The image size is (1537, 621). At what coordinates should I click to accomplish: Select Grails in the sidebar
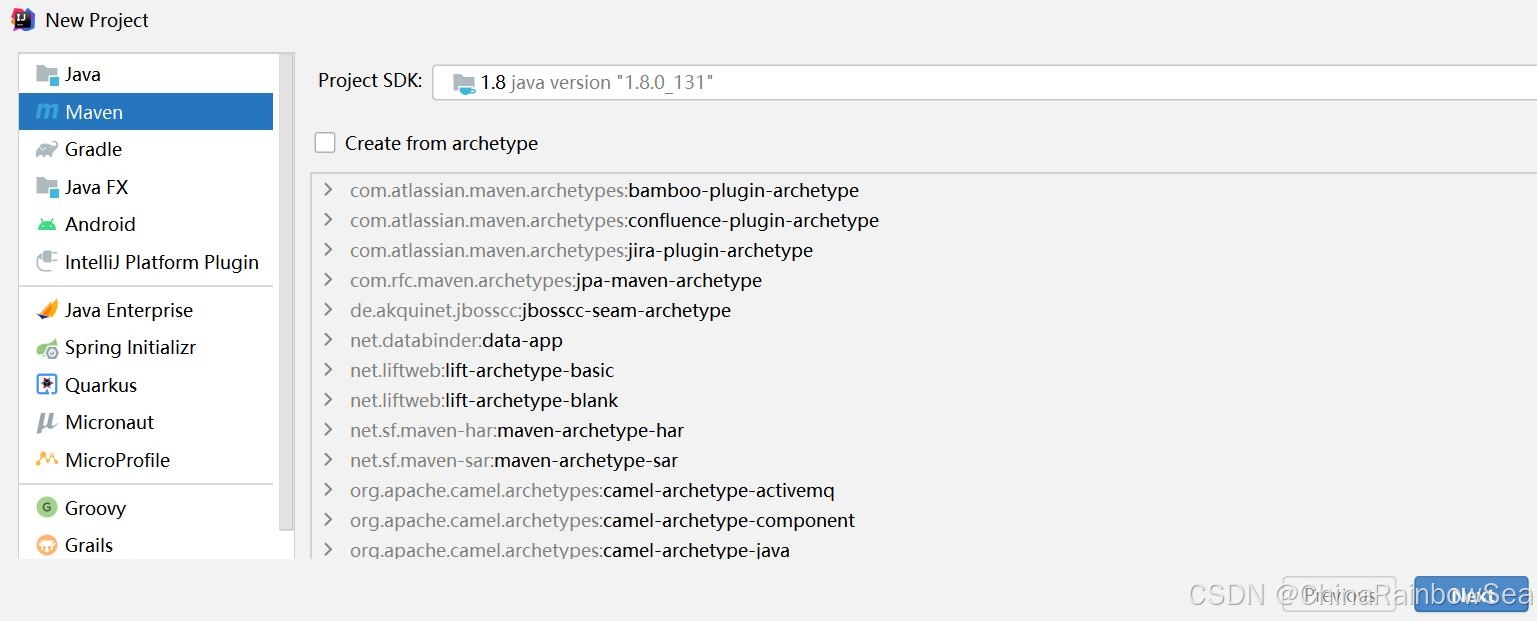(x=90, y=544)
